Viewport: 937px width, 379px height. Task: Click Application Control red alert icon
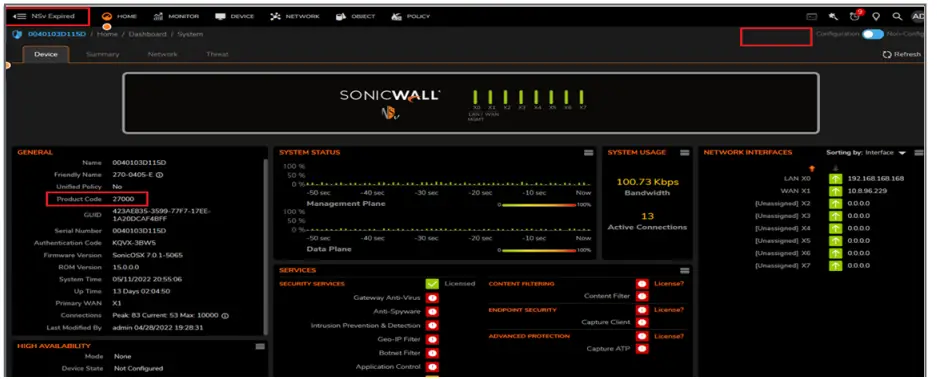[432, 367]
